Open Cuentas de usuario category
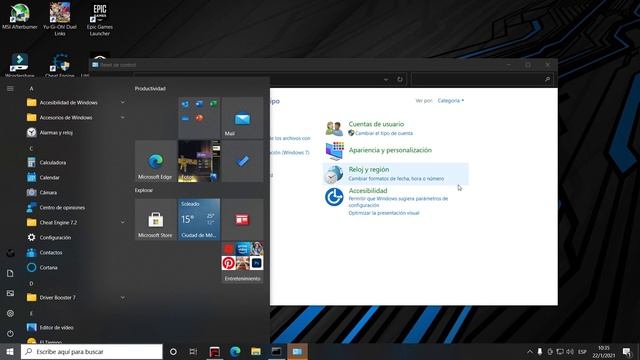Viewport: 640px width, 360px height. pos(376,124)
